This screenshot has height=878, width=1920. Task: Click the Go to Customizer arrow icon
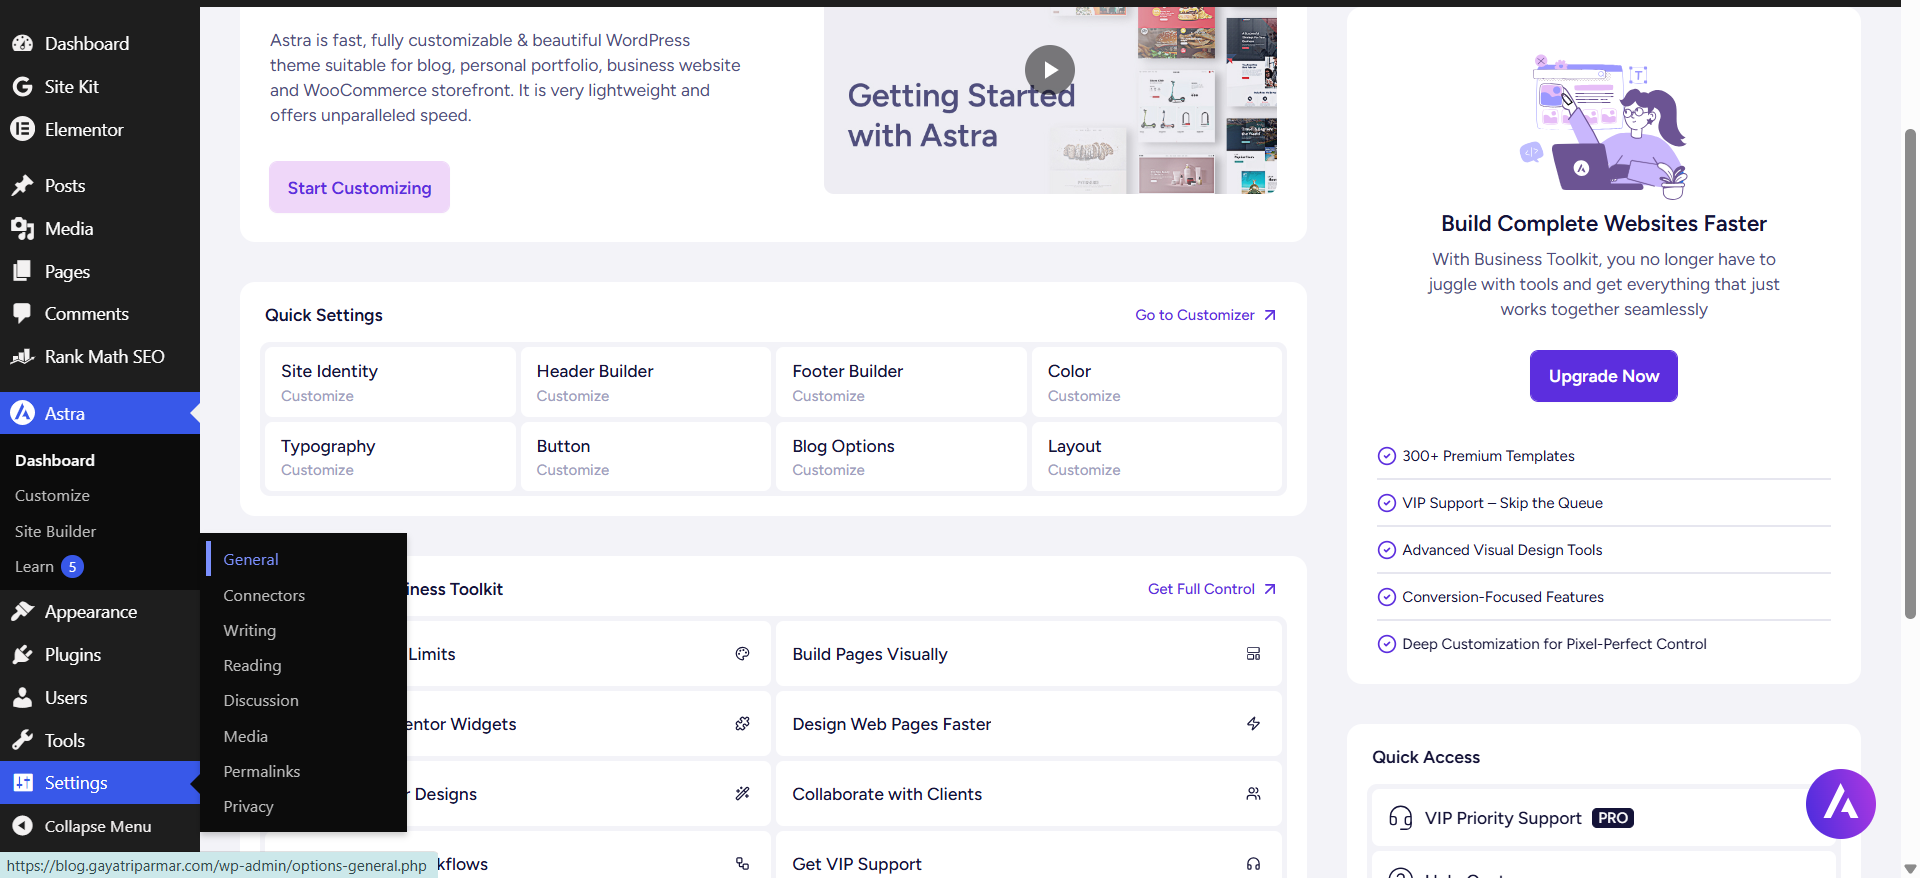(1270, 315)
